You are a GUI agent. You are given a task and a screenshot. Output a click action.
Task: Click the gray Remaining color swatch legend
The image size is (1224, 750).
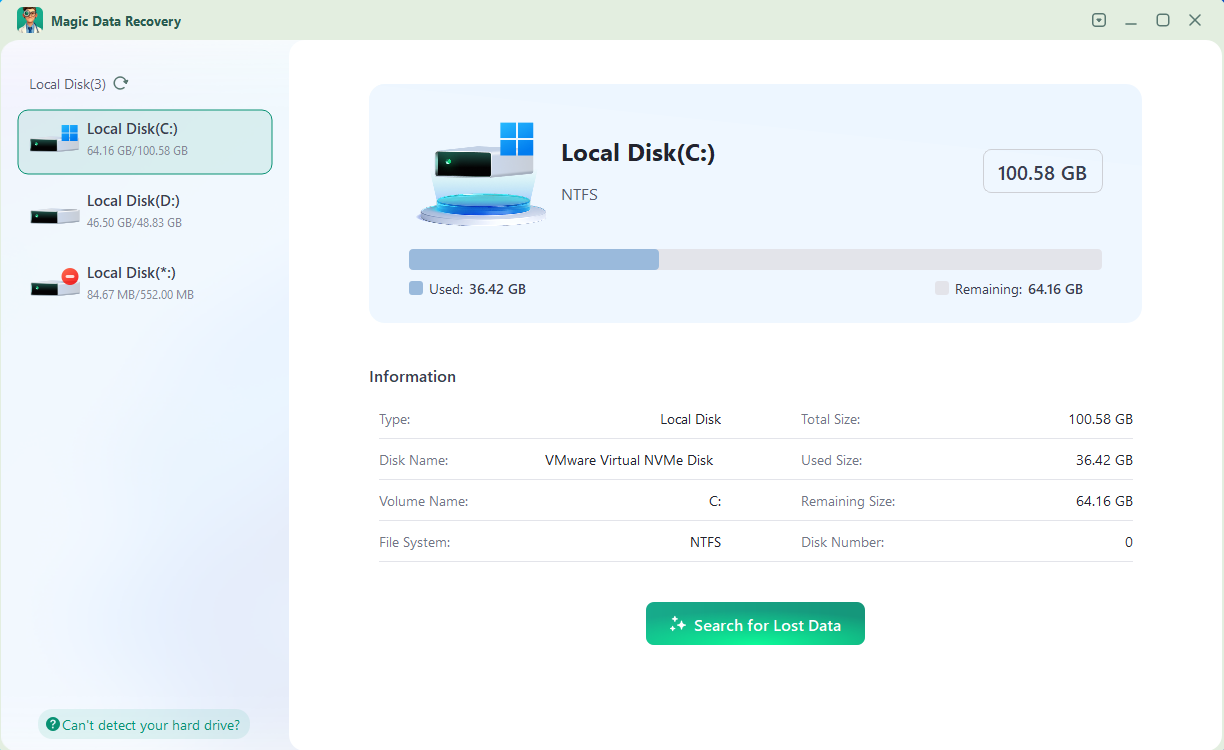(941, 289)
